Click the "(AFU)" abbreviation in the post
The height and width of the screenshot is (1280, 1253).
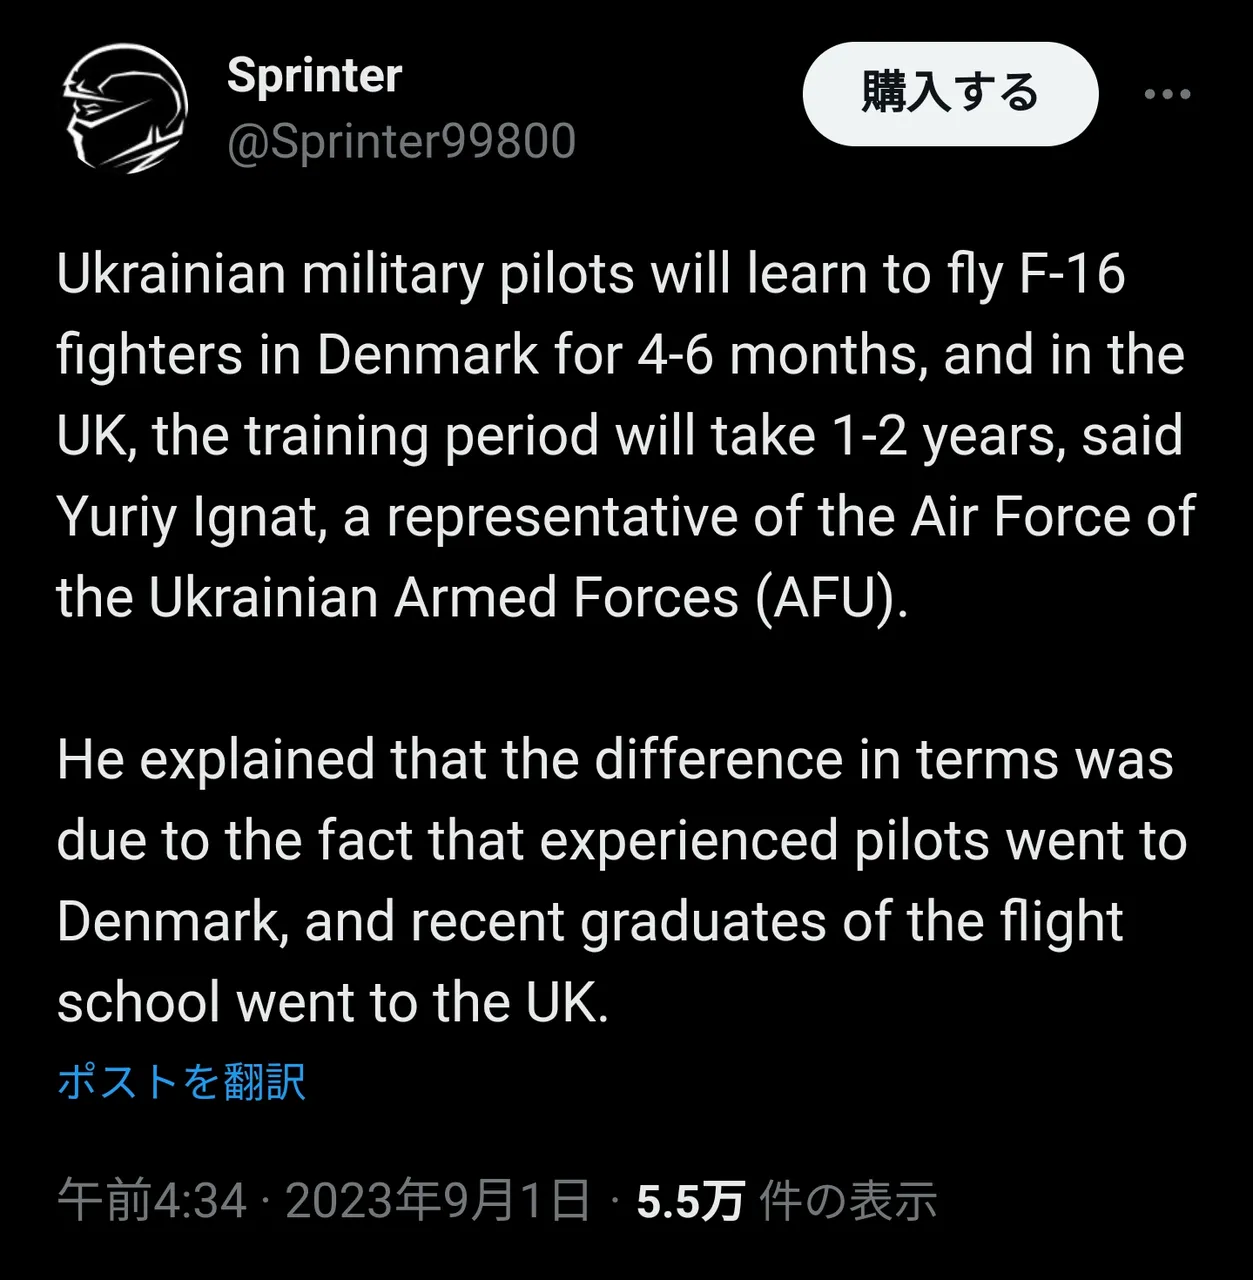pyautogui.click(x=832, y=598)
